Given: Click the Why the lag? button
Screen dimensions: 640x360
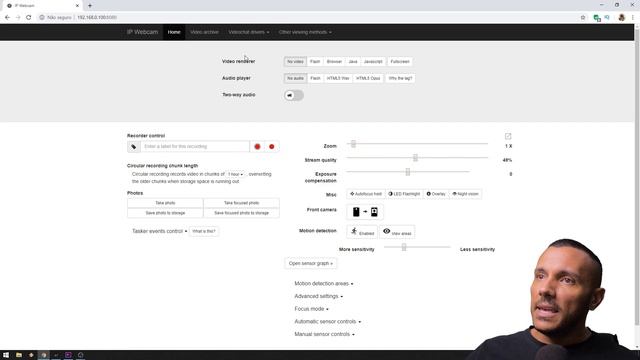Looking at the screenshot, I should [400, 78].
